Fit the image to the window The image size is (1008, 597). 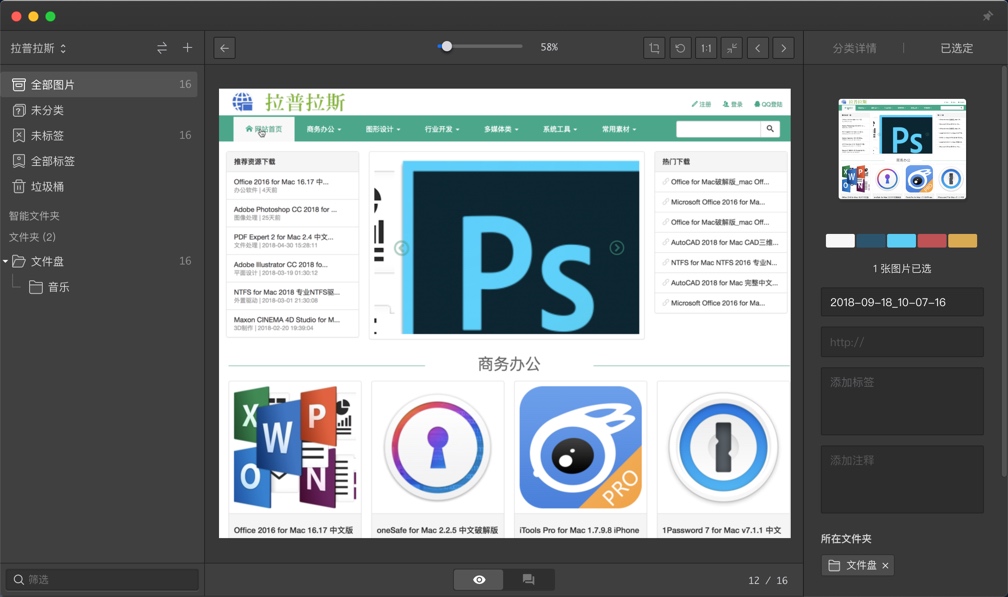[x=731, y=47]
